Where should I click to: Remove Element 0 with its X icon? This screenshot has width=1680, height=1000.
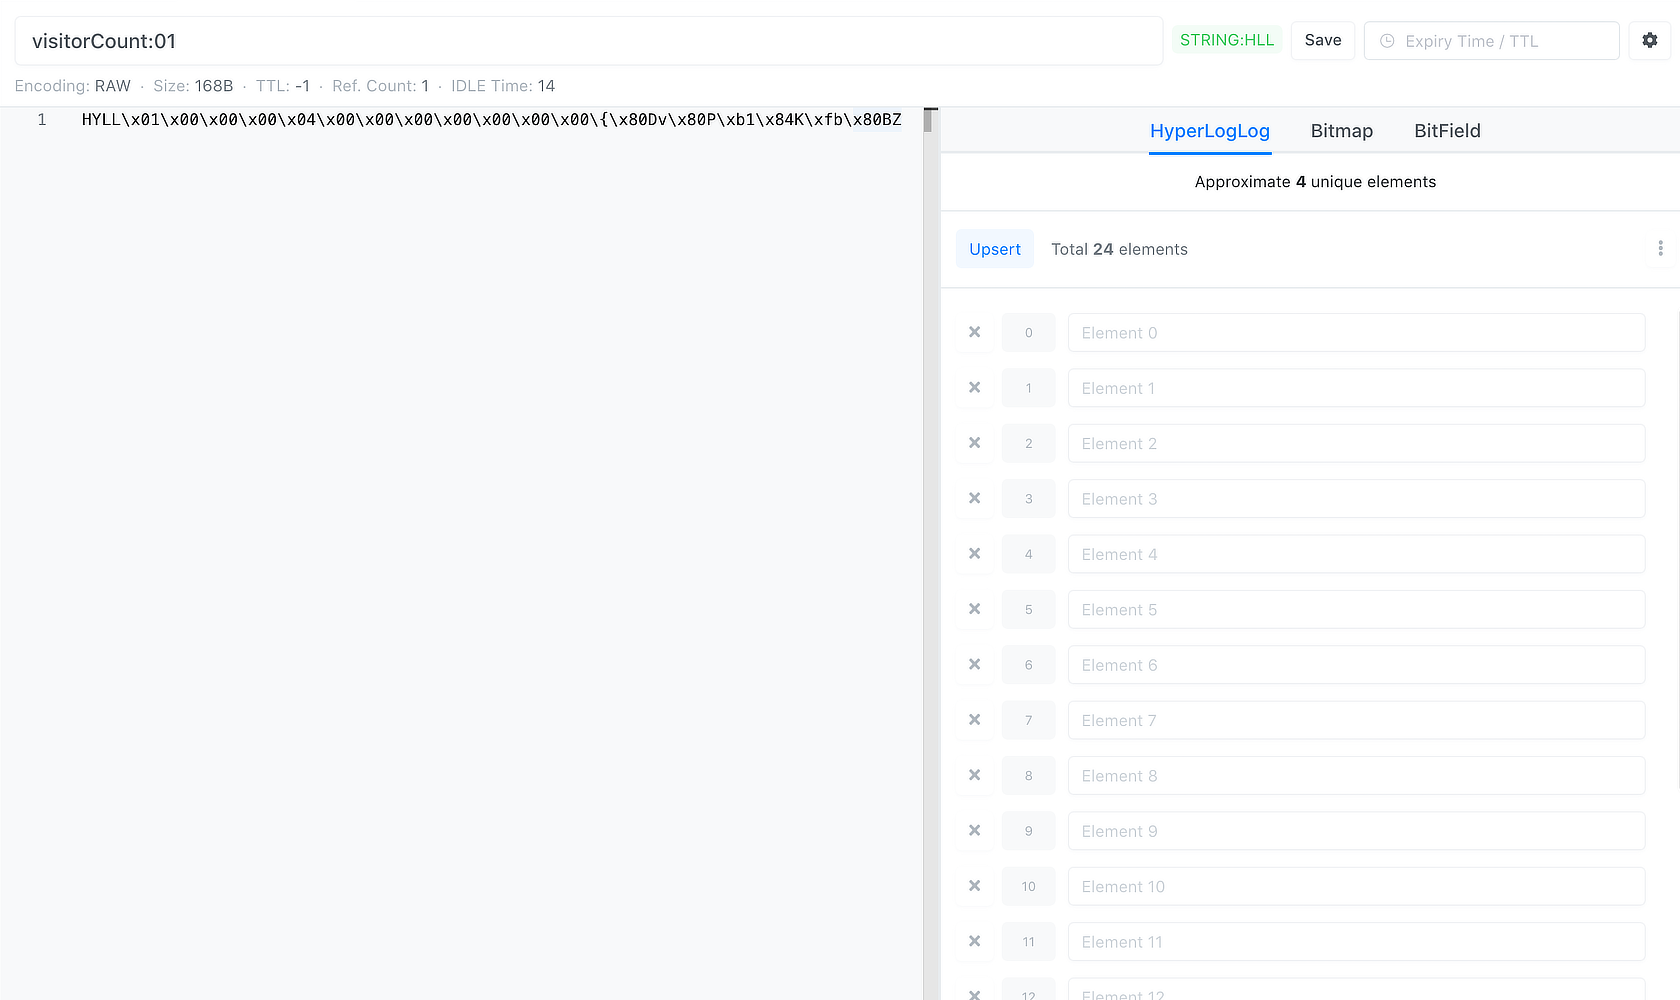[x=975, y=332]
